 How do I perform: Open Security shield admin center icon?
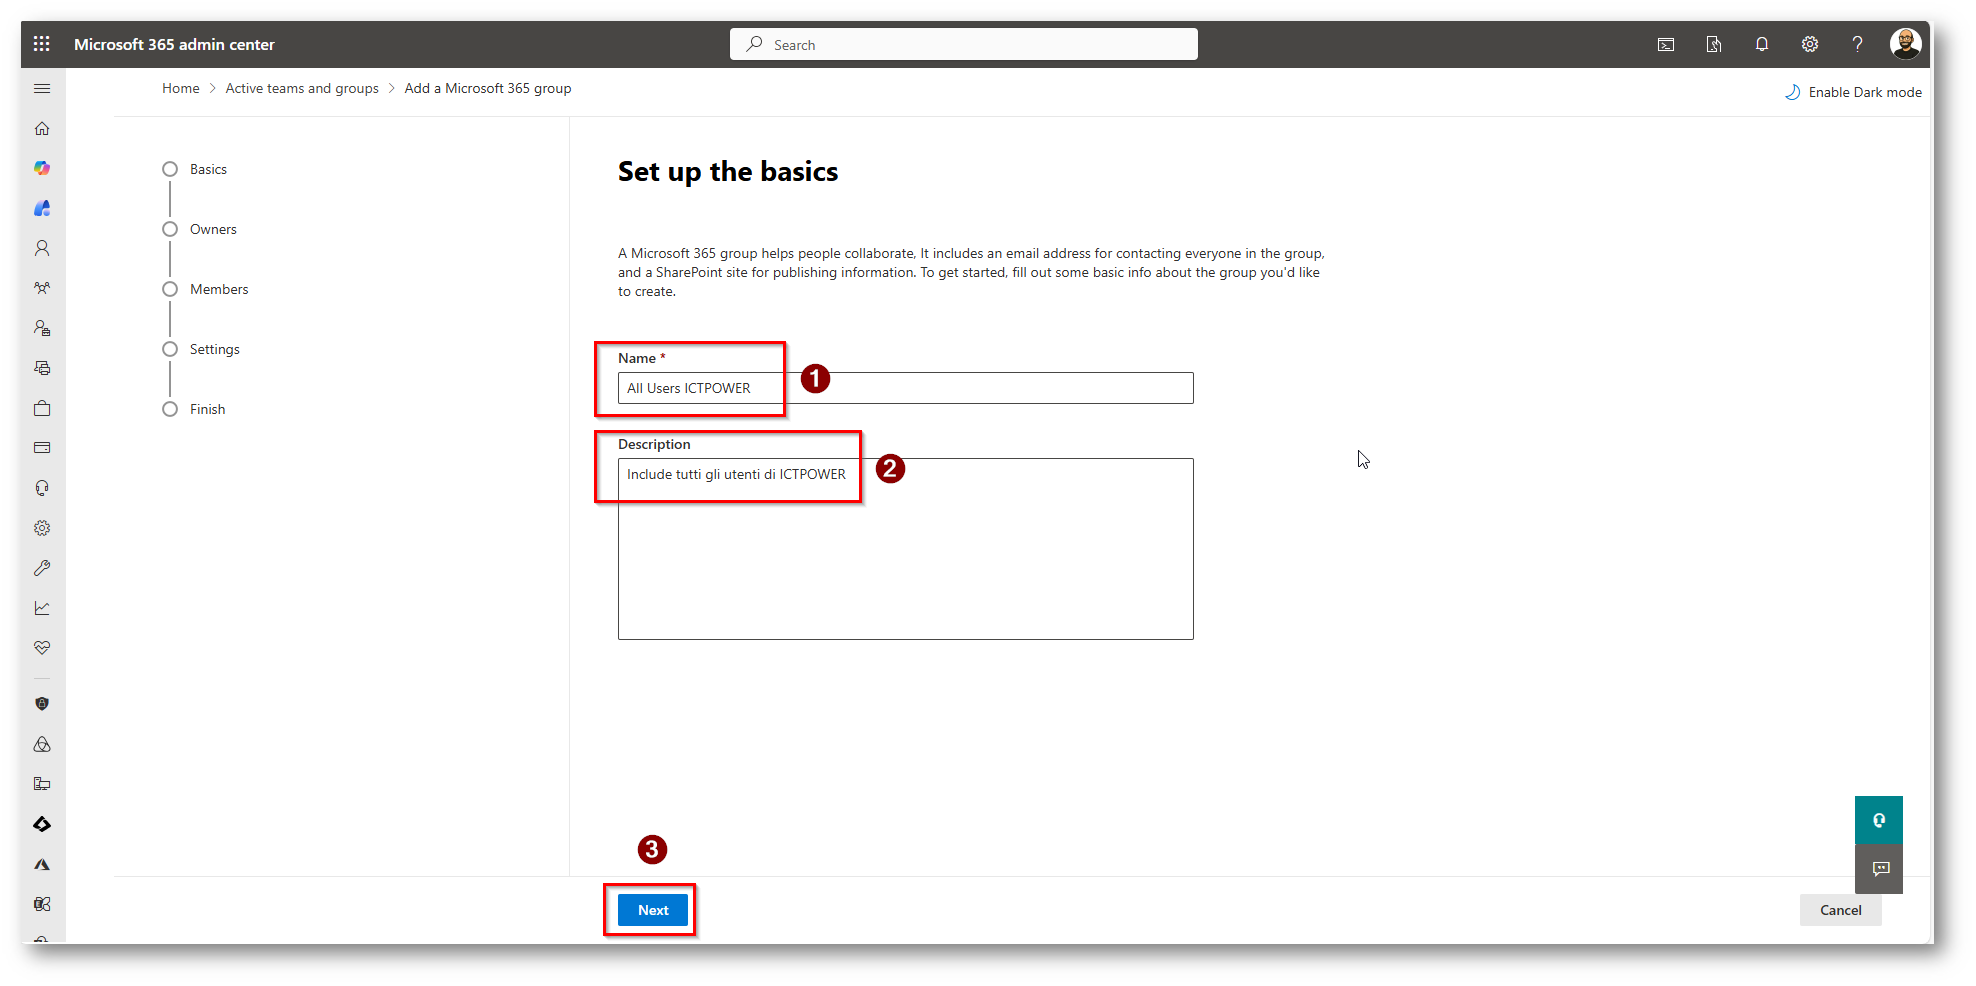[x=42, y=704]
